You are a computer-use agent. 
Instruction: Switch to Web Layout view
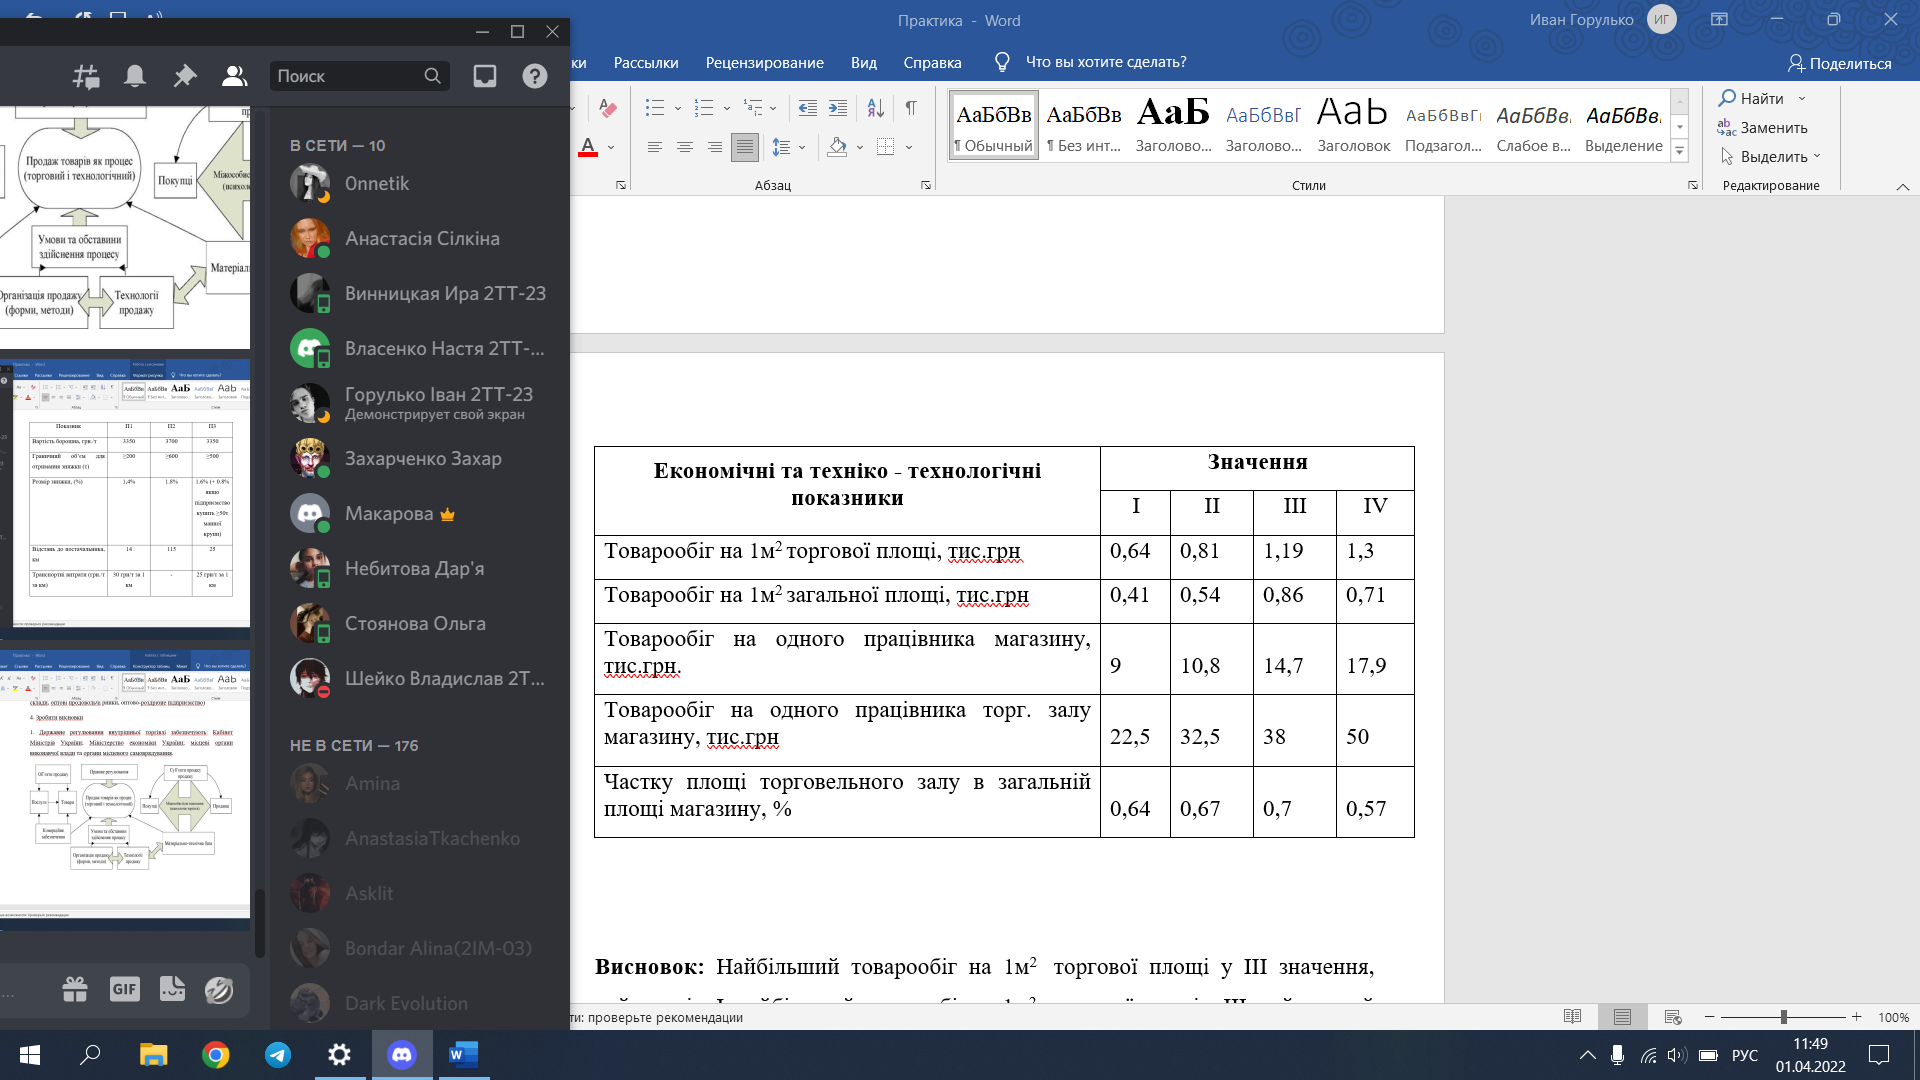point(1672,1017)
